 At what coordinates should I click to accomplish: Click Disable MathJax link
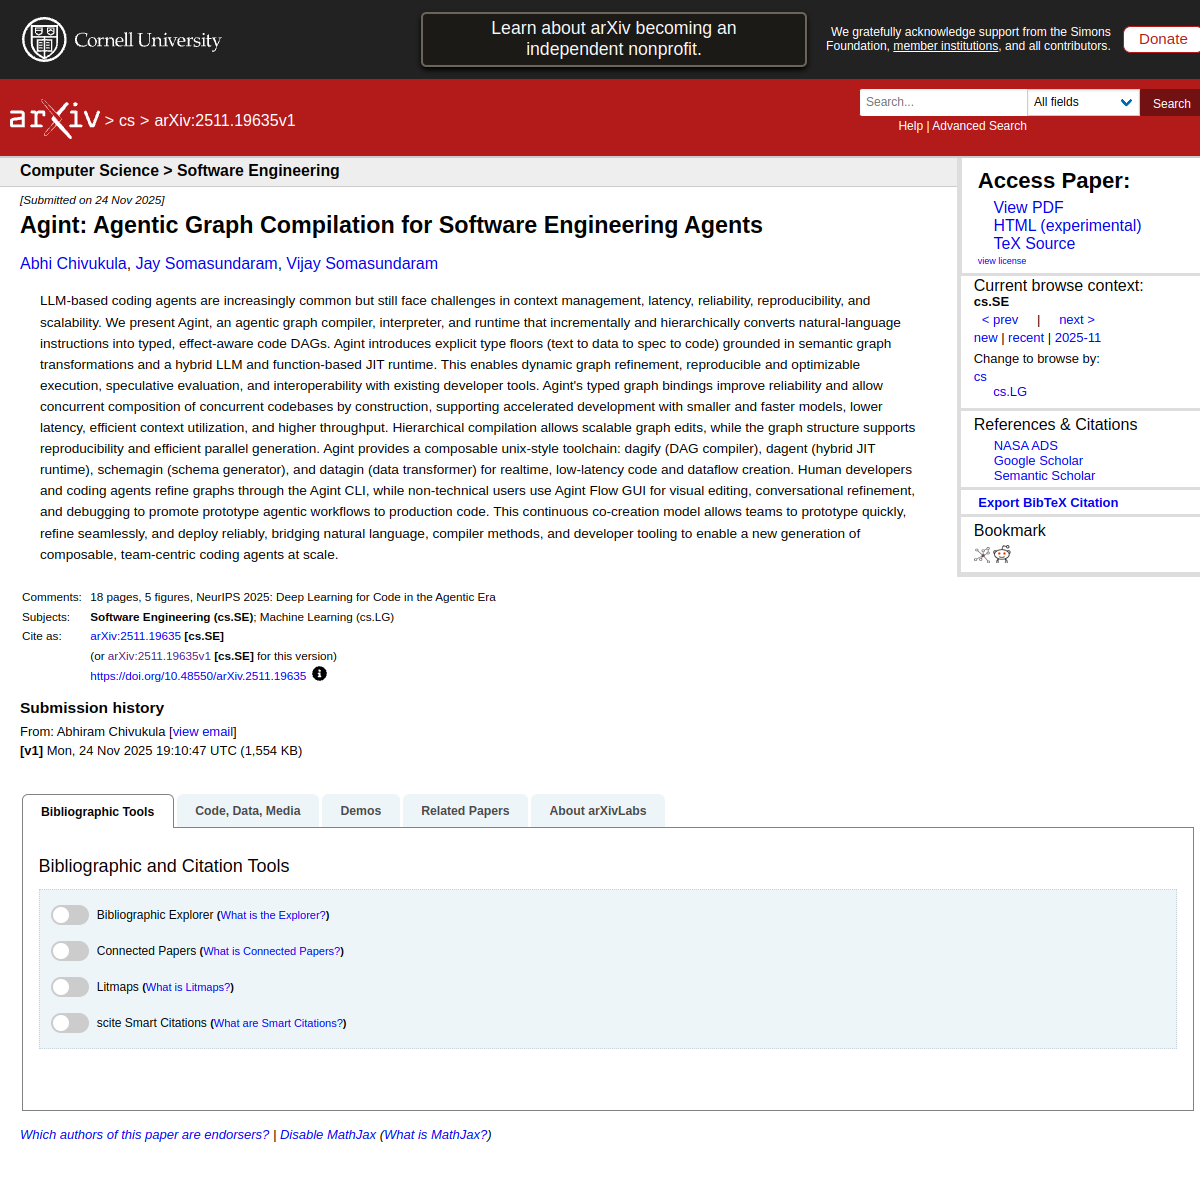[328, 1135]
